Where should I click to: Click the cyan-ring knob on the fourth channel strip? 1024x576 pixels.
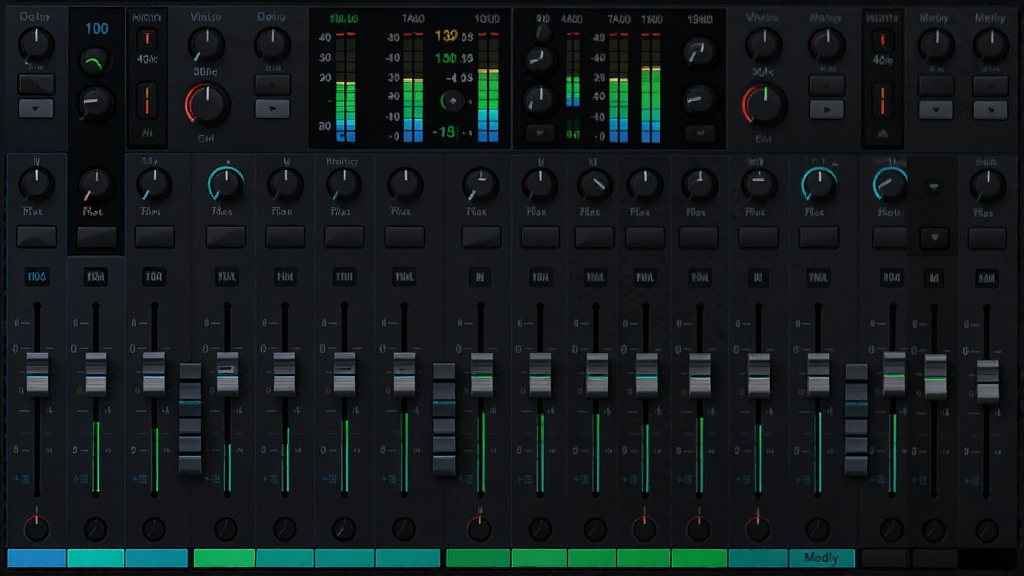tap(226, 184)
